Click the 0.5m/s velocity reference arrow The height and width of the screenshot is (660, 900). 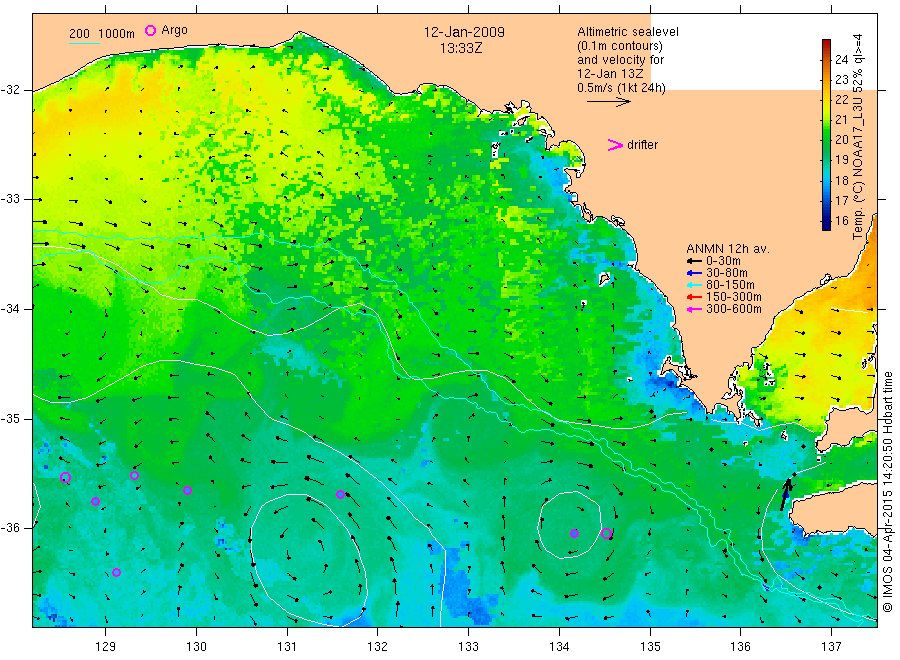608,102
